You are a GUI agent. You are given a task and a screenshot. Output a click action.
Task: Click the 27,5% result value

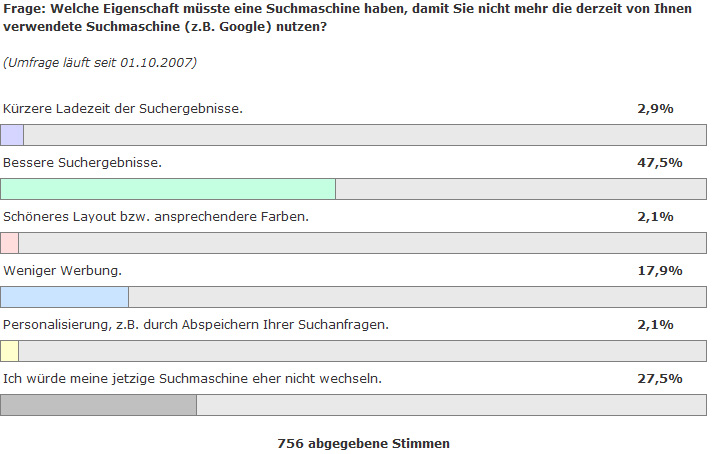pos(659,378)
